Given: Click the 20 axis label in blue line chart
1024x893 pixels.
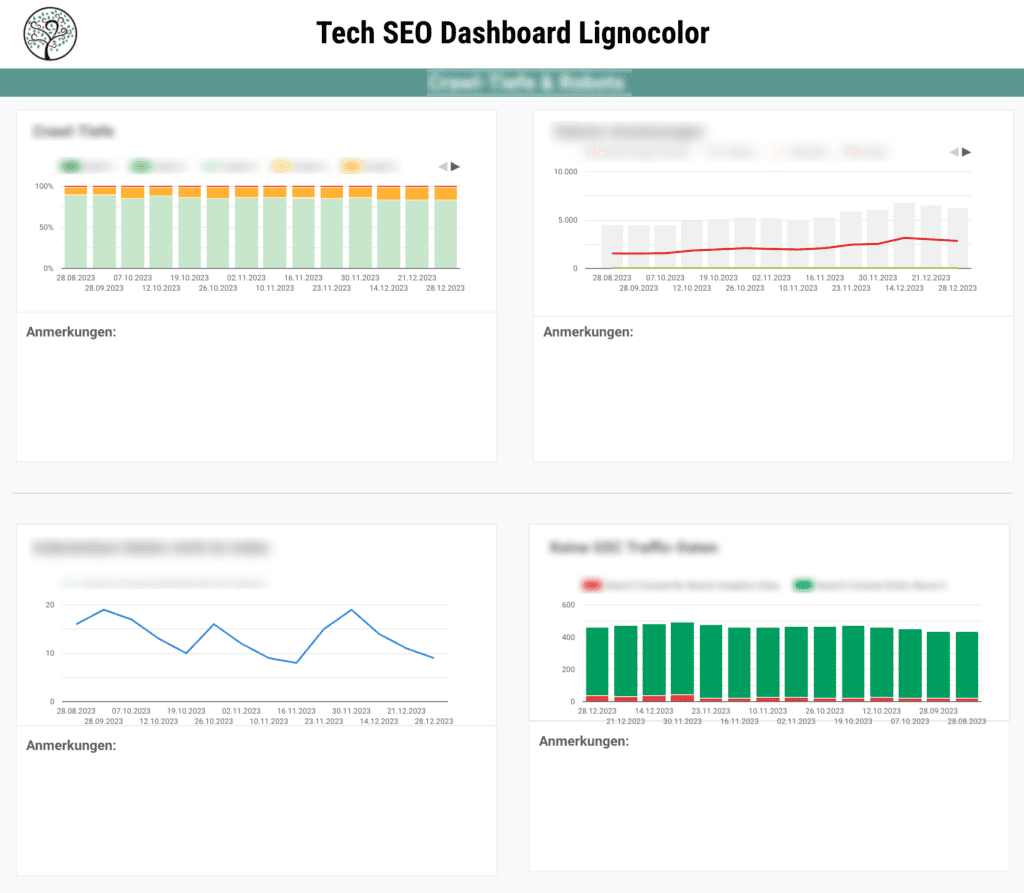Looking at the screenshot, I should click(x=50, y=605).
